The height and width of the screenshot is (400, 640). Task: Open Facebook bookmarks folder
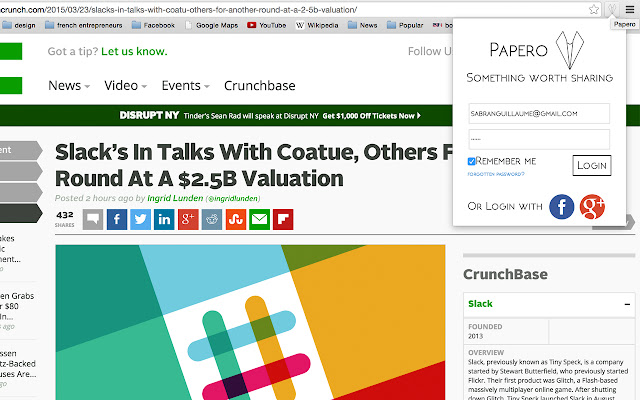coord(153,25)
